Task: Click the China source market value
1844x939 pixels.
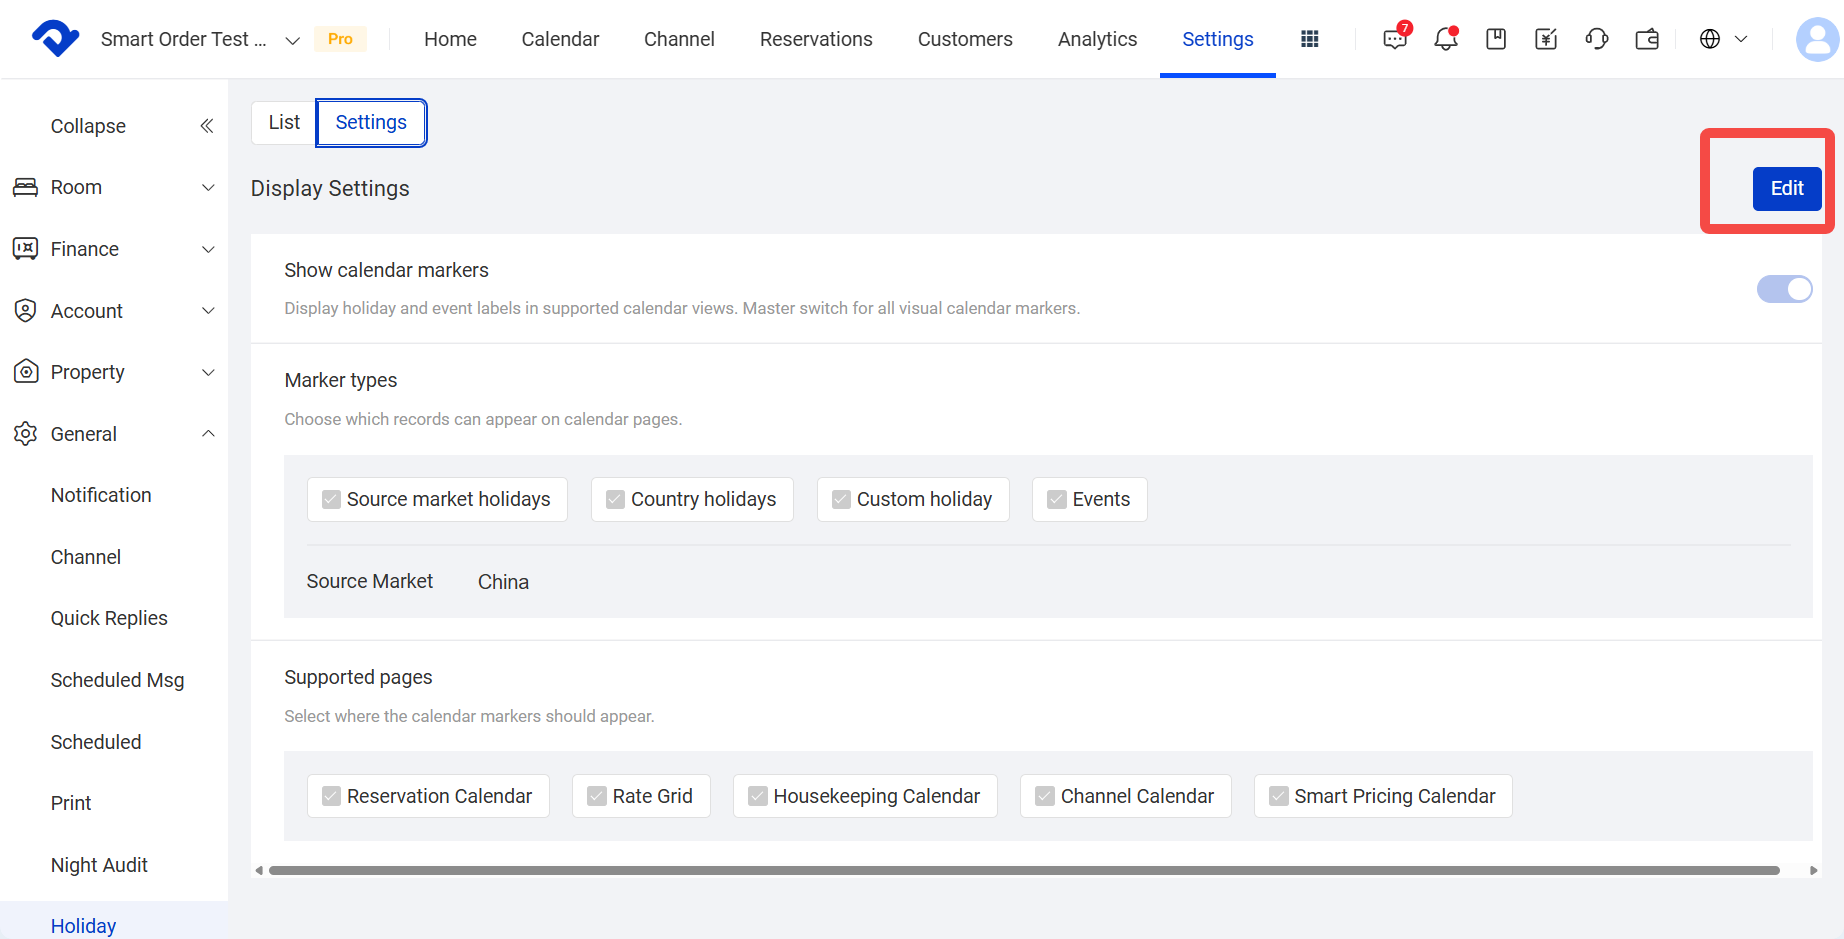Action: tap(503, 582)
